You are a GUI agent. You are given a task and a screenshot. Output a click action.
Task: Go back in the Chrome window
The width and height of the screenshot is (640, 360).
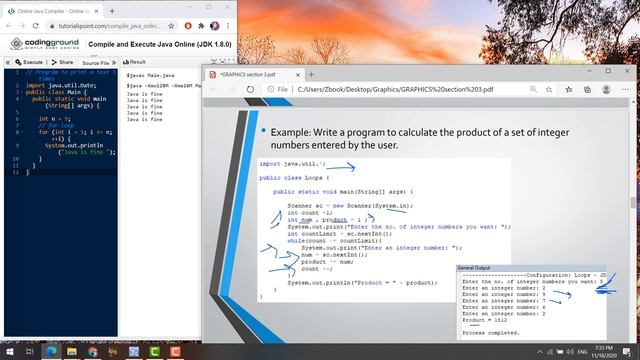coord(9,26)
